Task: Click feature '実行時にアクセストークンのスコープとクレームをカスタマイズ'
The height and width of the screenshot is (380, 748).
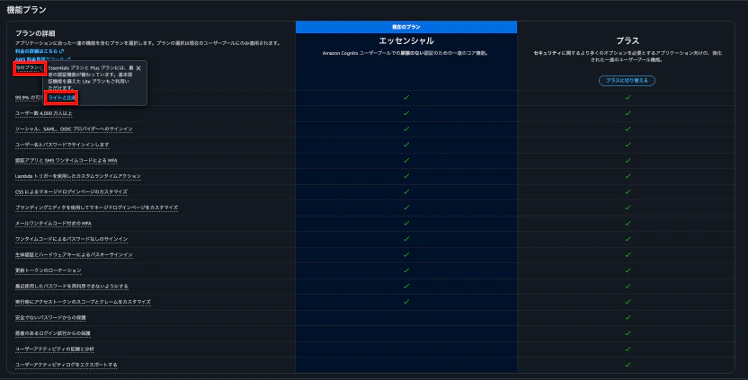Action: (83, 302)
